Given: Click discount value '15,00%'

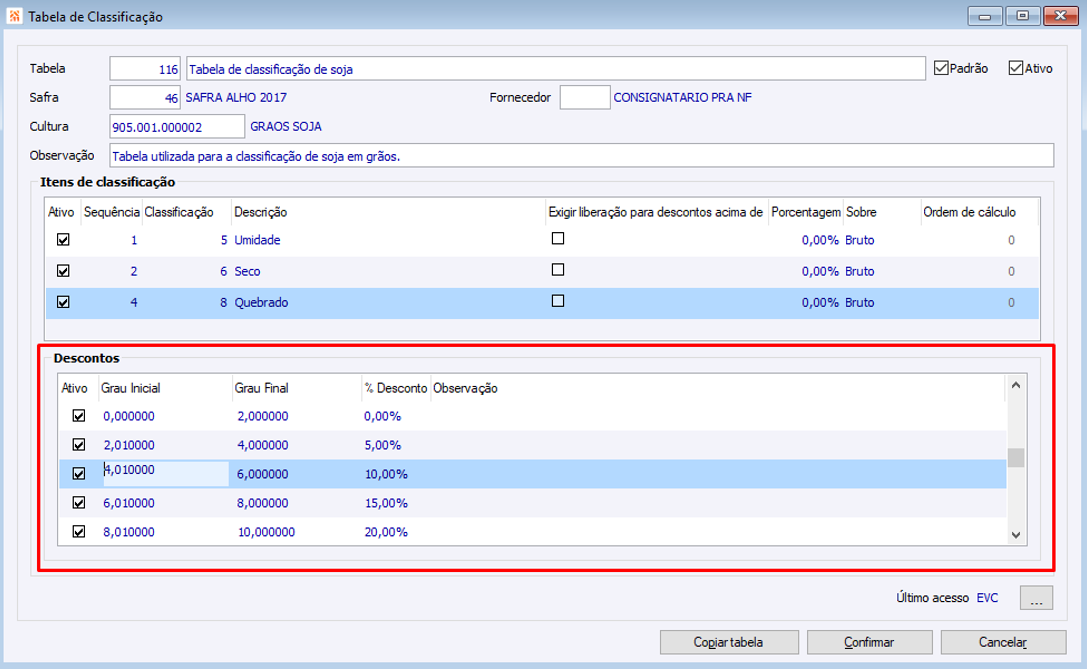Looking at the screenshot, I should (x=386, y=503).
